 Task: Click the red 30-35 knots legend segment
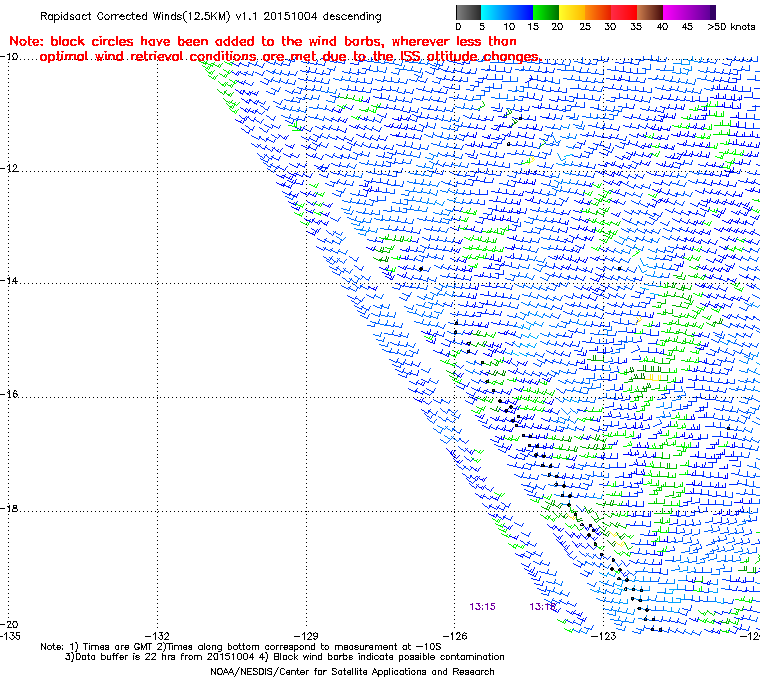tap(624, 12)
